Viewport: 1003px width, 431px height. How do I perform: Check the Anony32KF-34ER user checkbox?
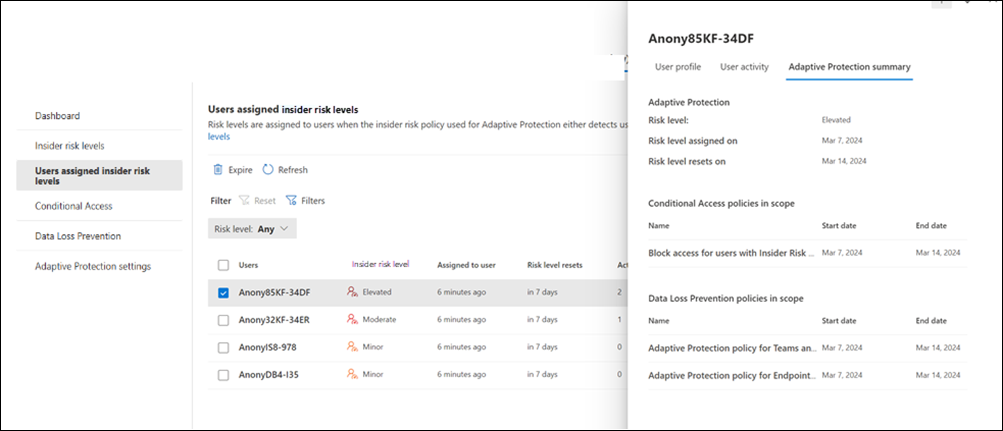[223, 320]
